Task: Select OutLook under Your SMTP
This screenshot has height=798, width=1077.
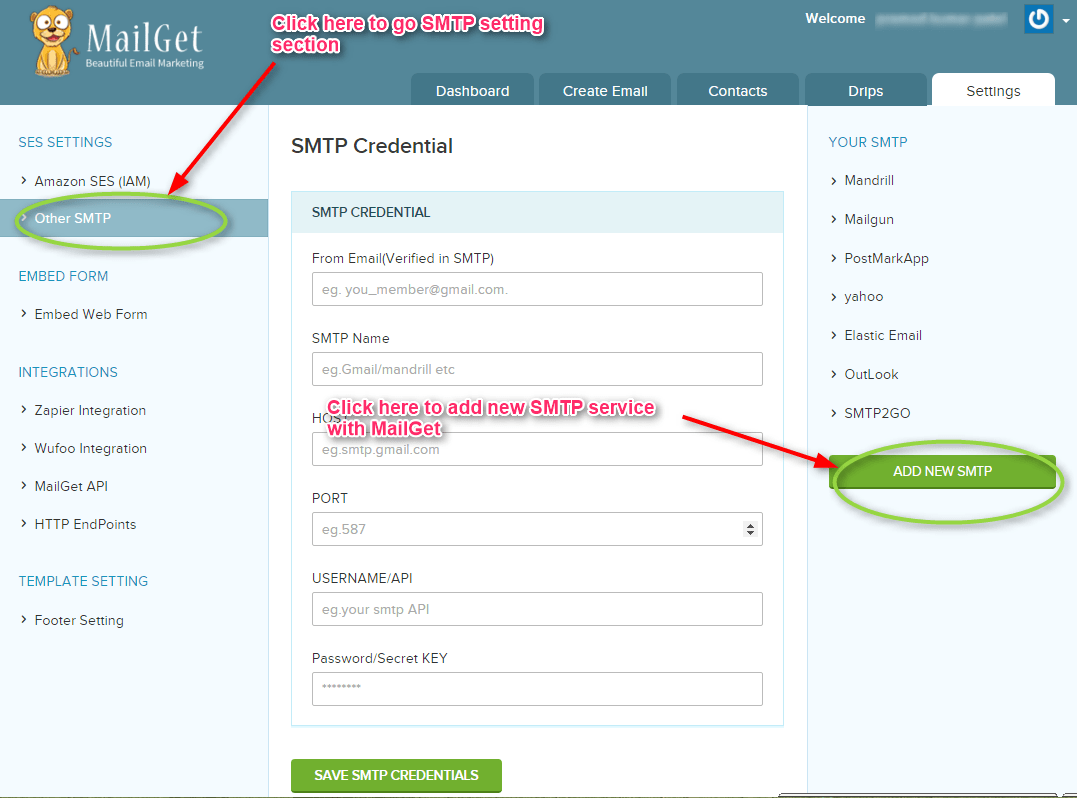Action: tap(871, 375)
